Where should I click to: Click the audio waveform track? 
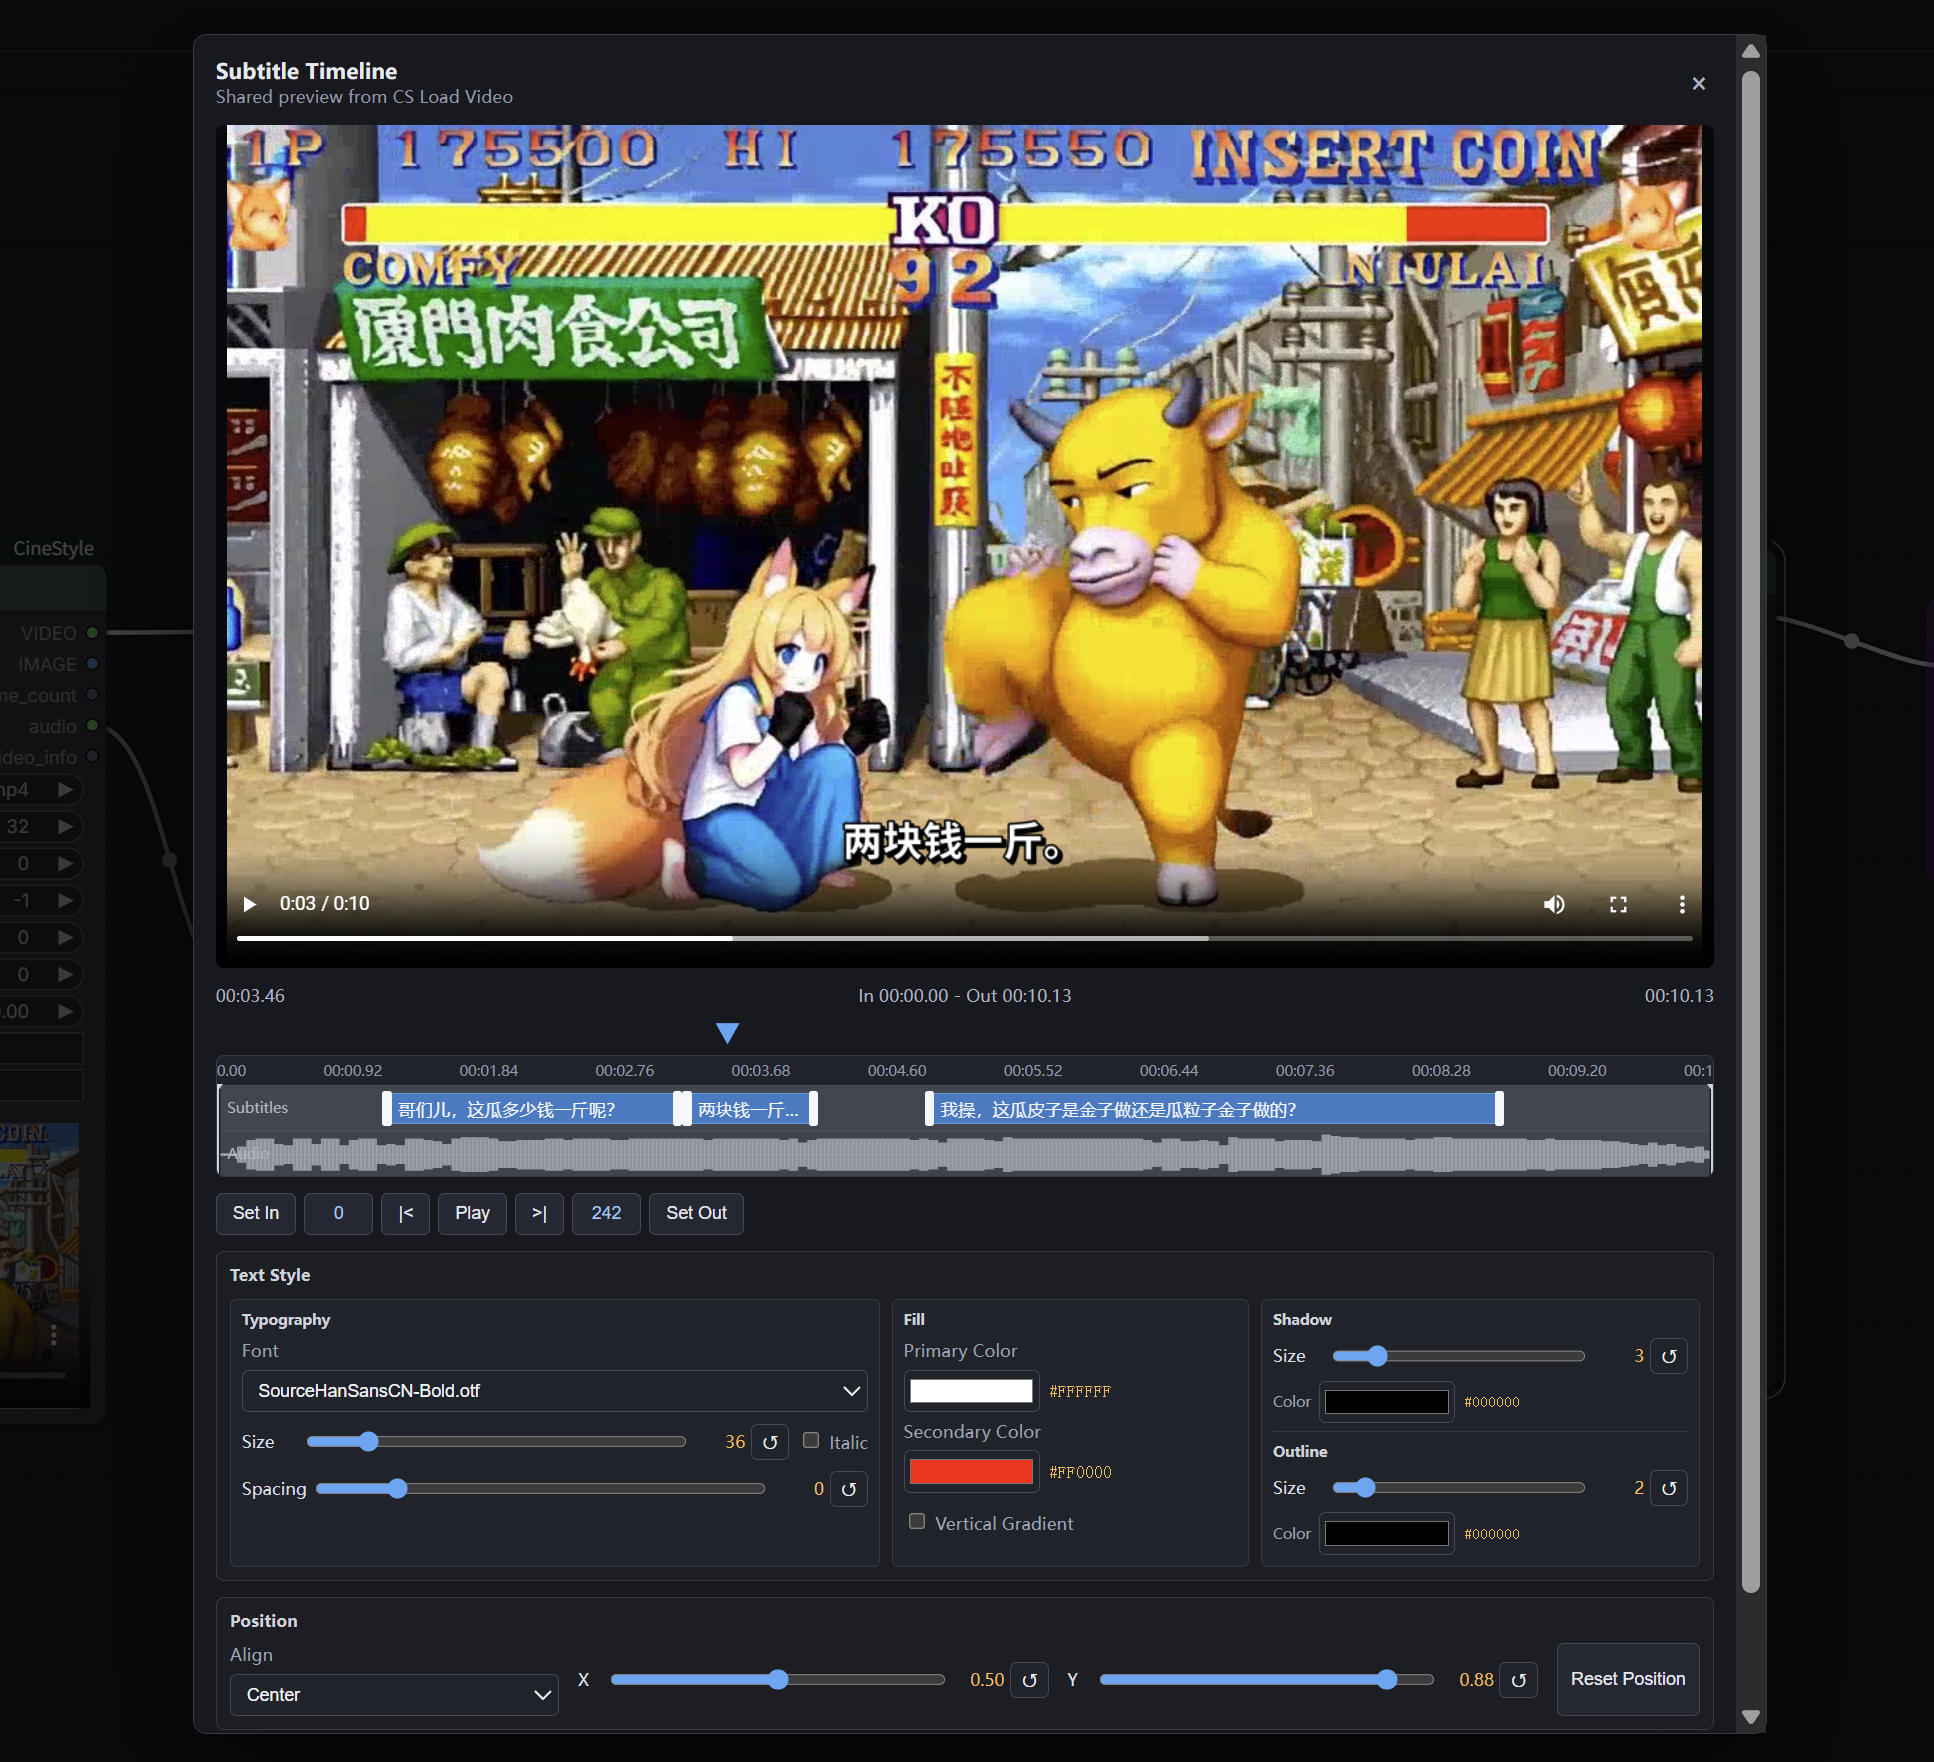coord(964,1154)
